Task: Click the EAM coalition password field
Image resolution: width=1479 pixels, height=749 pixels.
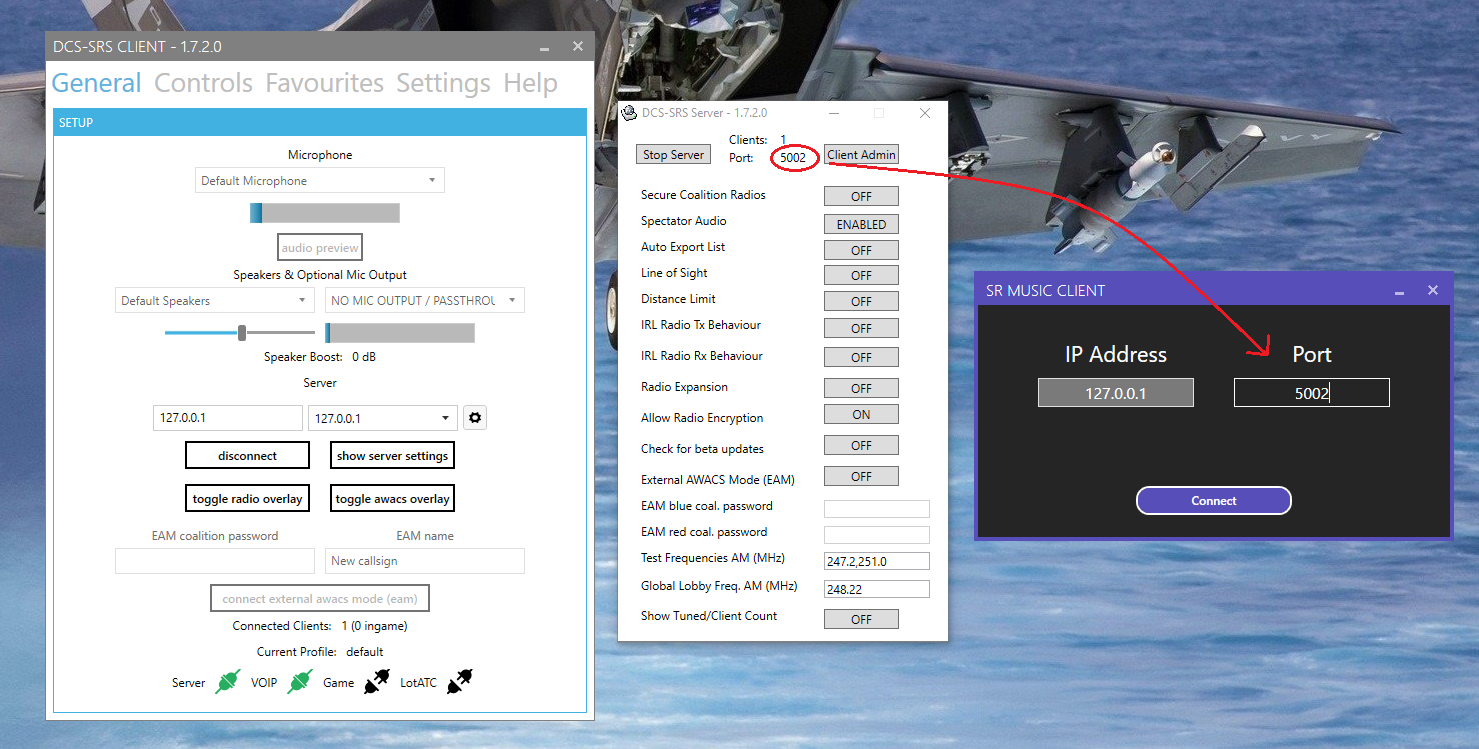Action: (x=215, y=561)
